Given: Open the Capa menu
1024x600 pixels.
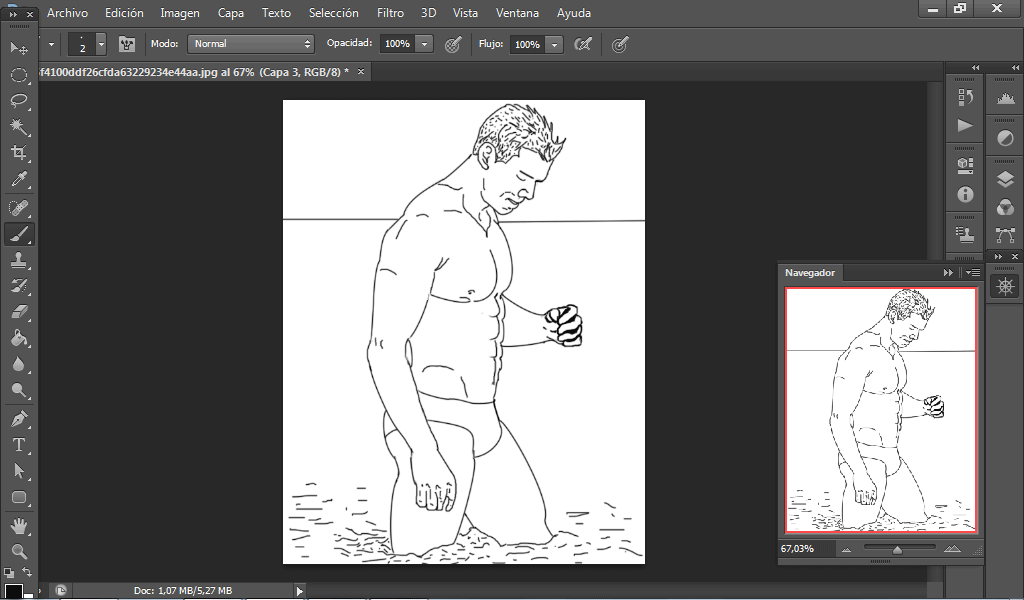Looking at the screenshot, I should coord(231,12).
